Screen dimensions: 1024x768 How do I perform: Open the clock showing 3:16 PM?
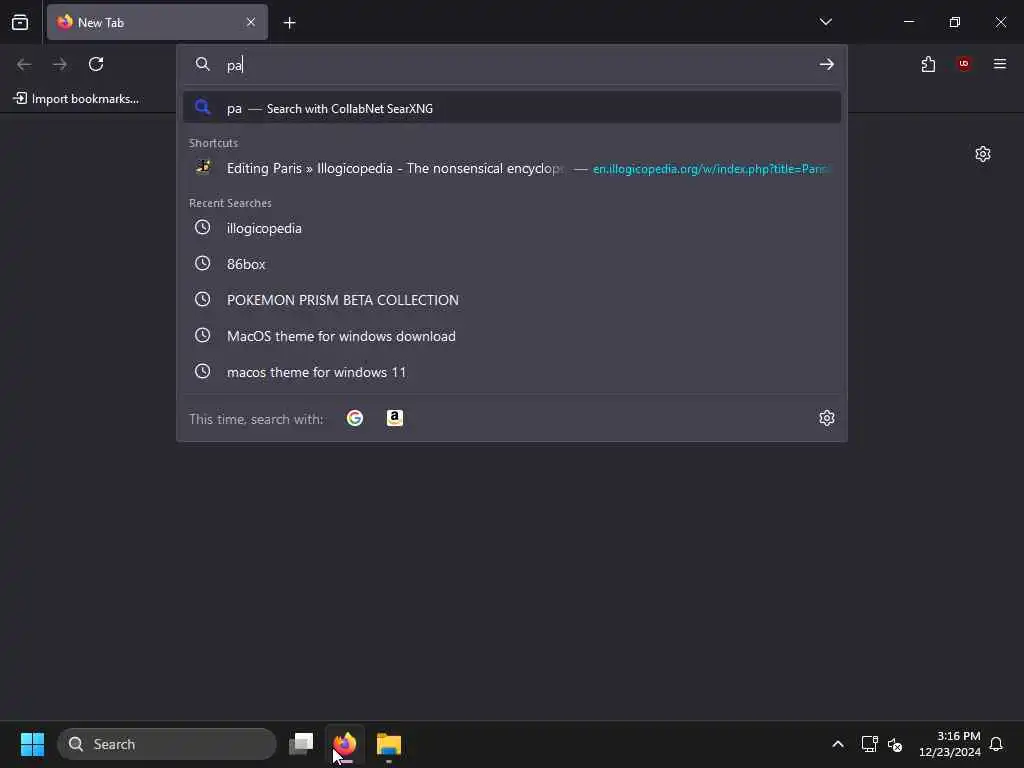point(950,744)
